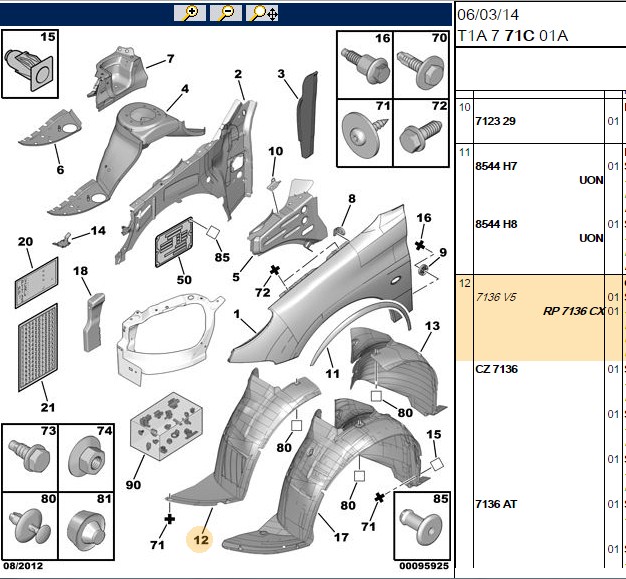The width and height of the screenshot is (626, 579).
Task: Click the clip assortment box drawing
Action: [x=167, y=426]
